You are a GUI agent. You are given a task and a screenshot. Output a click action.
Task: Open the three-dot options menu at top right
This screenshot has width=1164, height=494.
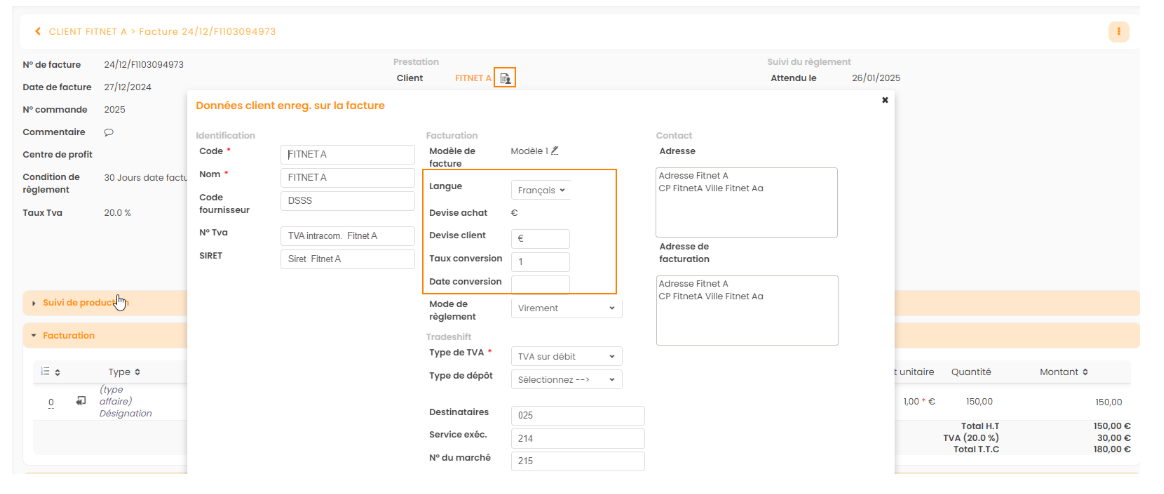(1118, 32)
